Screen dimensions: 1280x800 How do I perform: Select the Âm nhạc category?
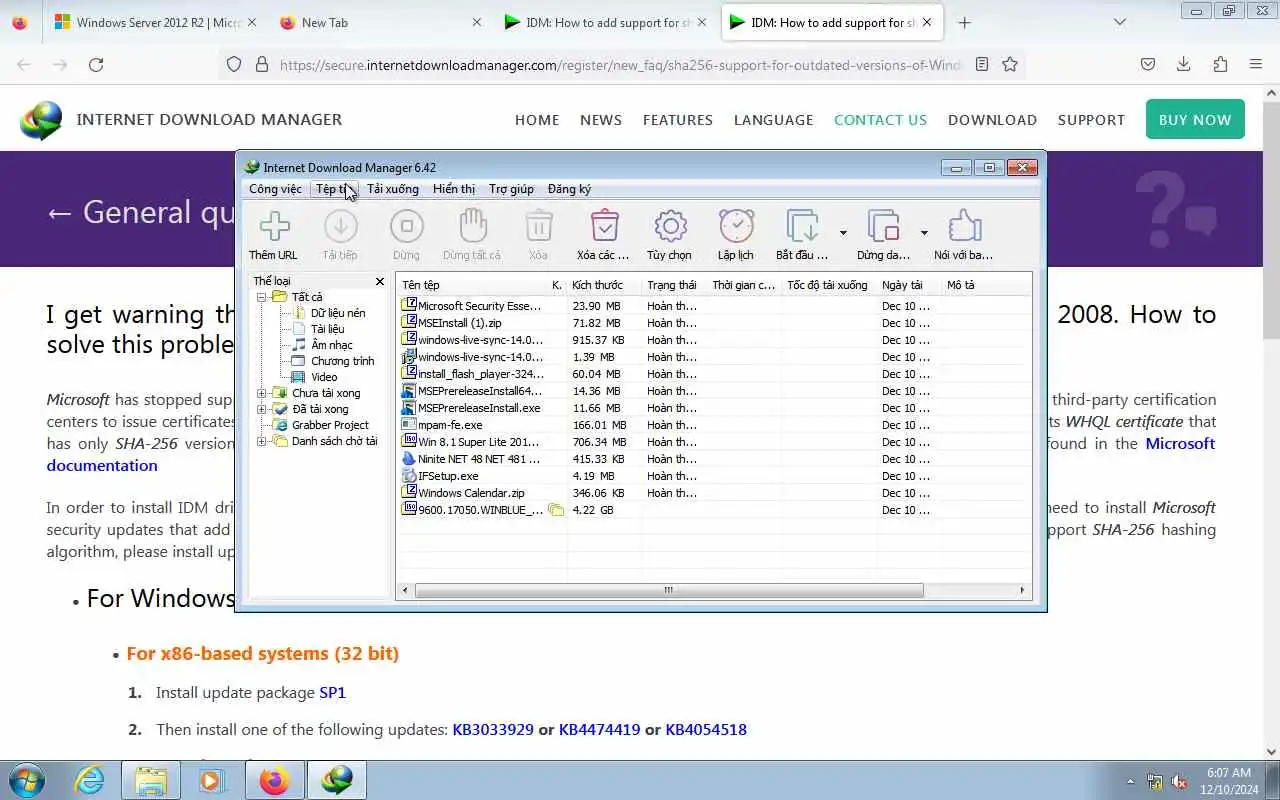[332, 345]
